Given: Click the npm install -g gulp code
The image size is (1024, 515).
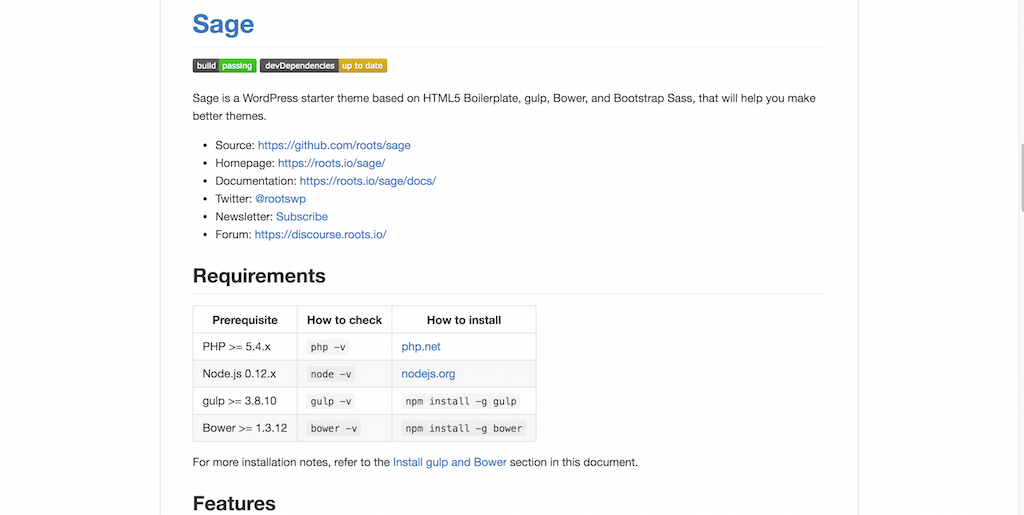Looking at the screenshot, I should [x=461, y=401].
